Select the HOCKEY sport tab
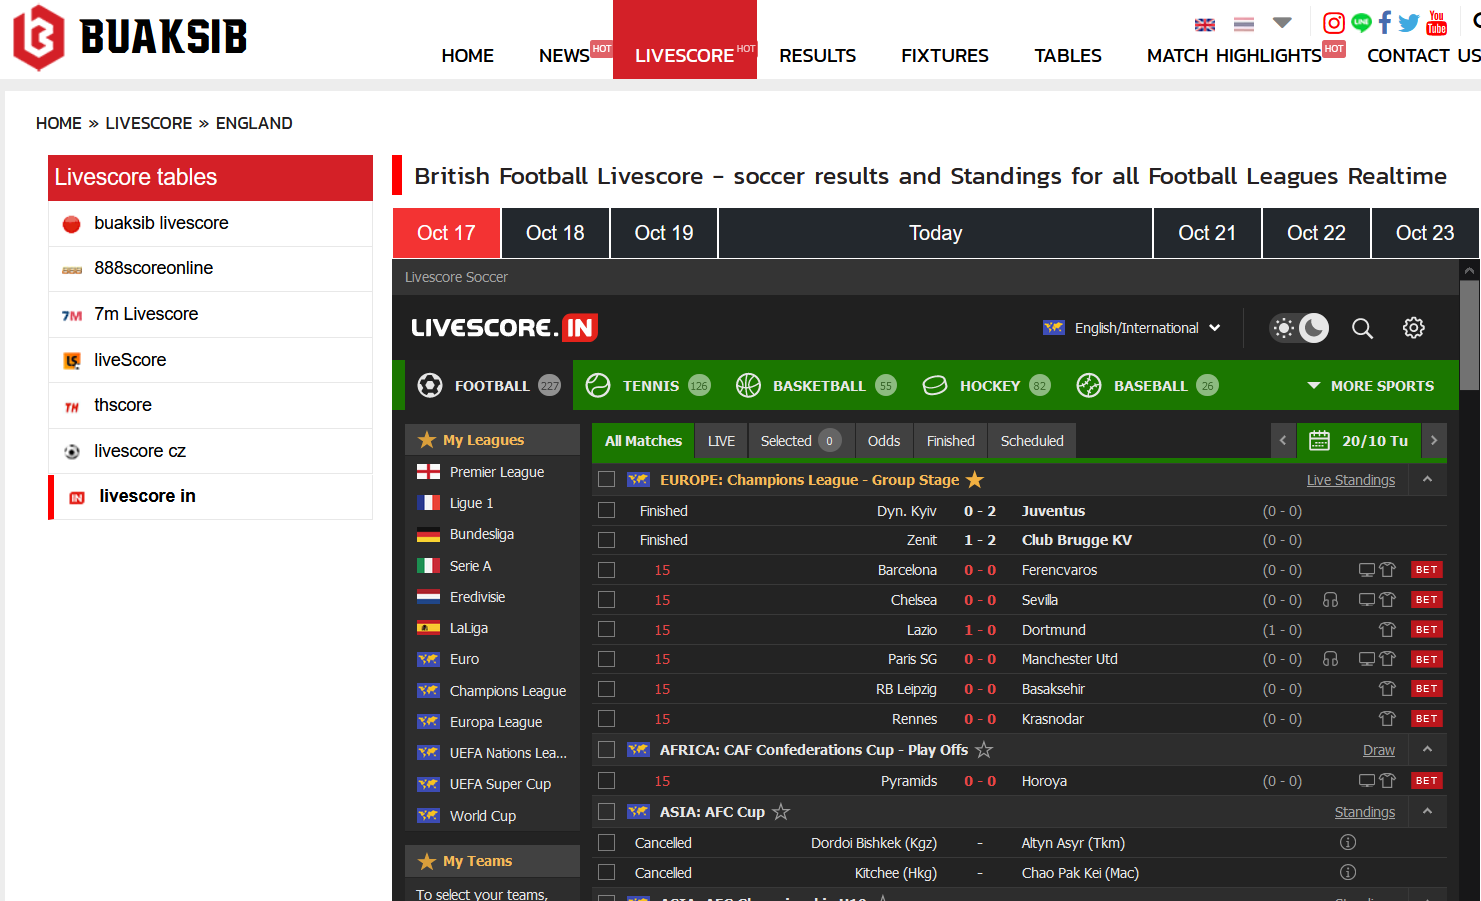 (985, 386)
